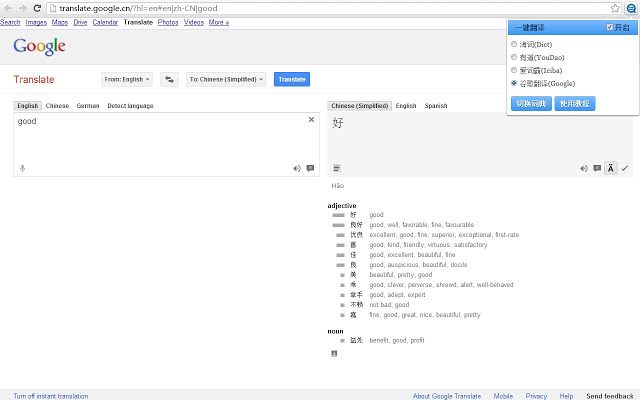Select Chinese source language tab

pos(57,106)
